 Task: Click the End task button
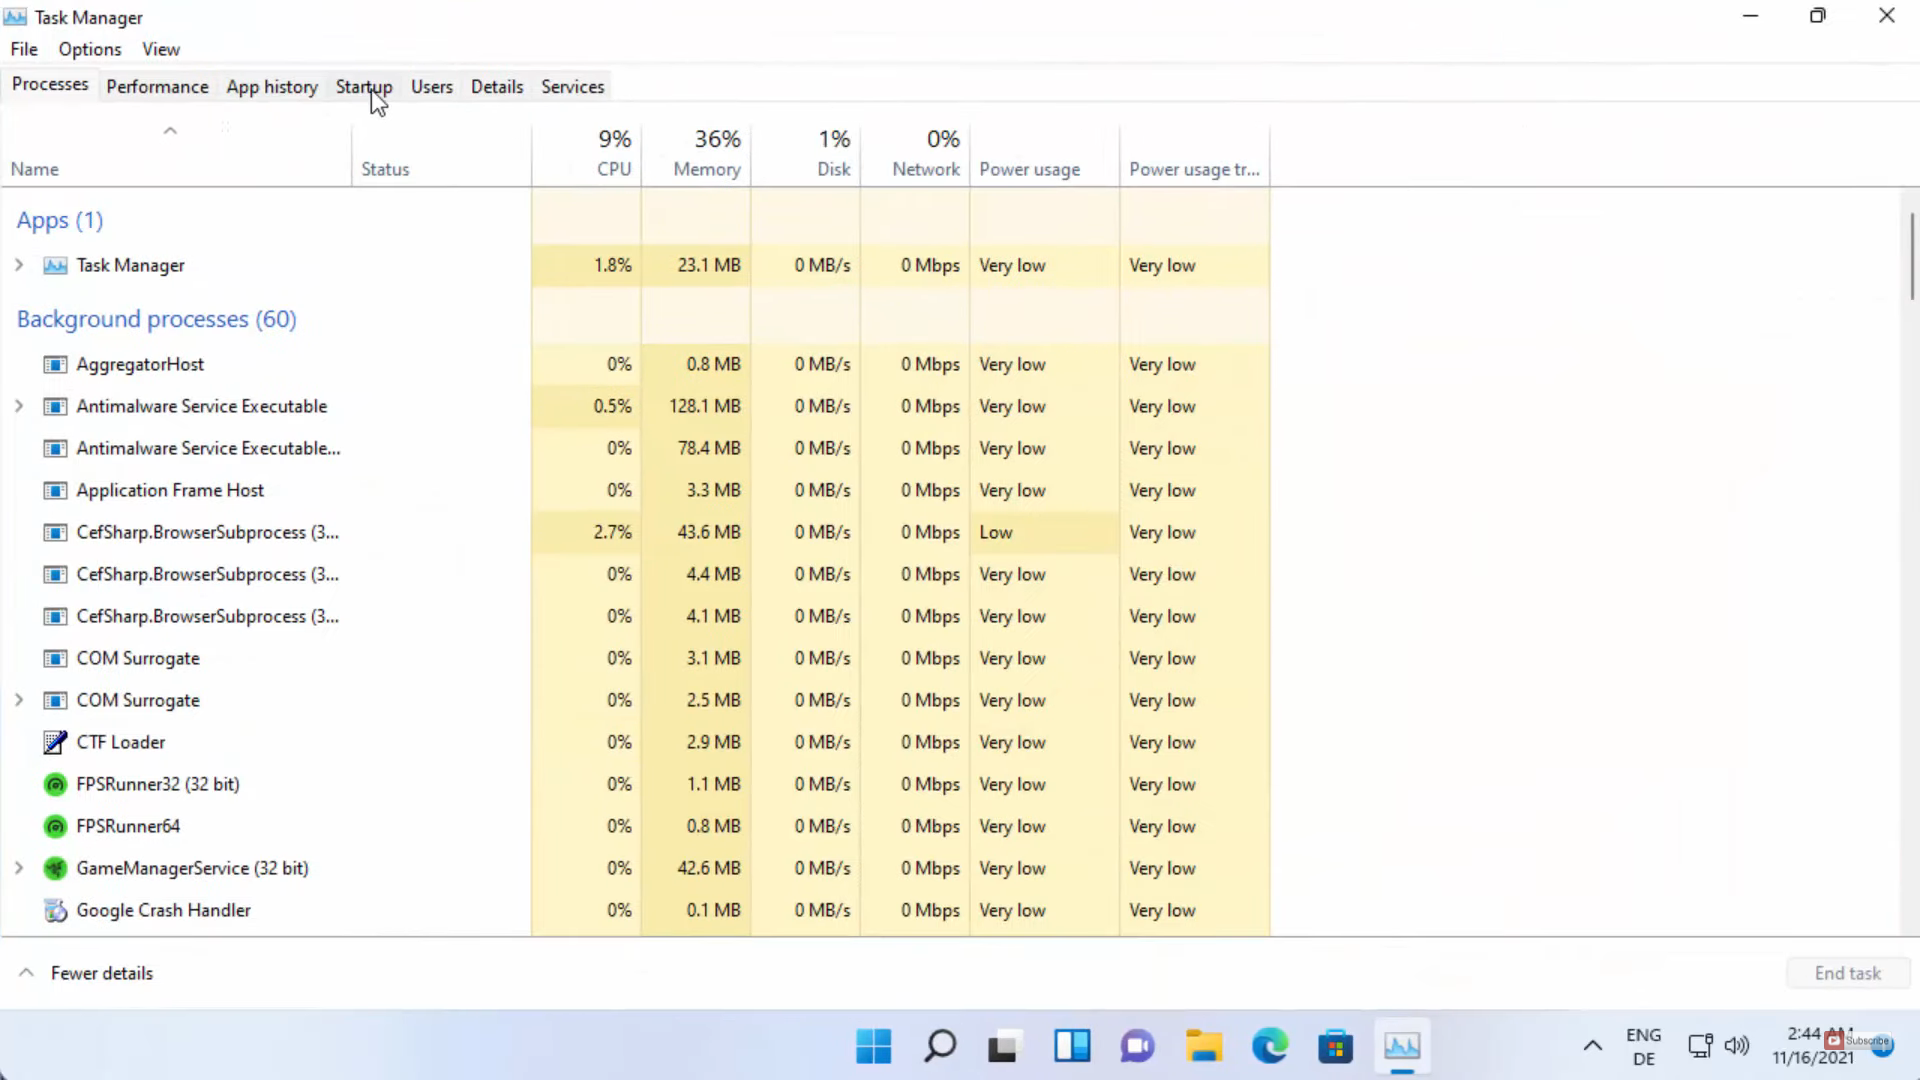(1847, 973)
